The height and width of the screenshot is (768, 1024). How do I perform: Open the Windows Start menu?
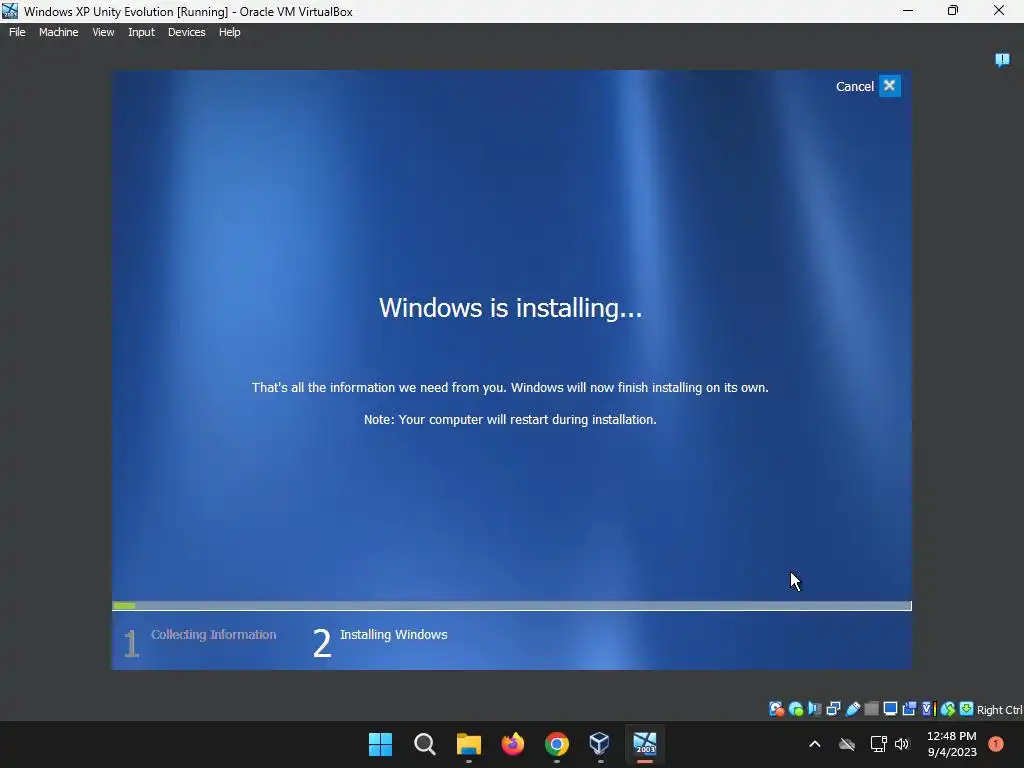pos(380,744)
